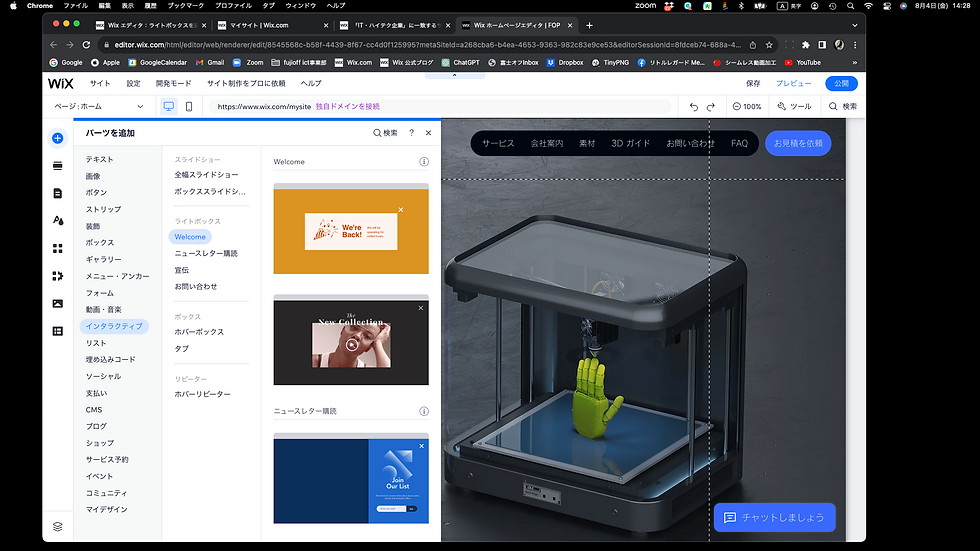The image size is (980, 551).
Task: Switch to desktop view icon
Action: (169, 106)
